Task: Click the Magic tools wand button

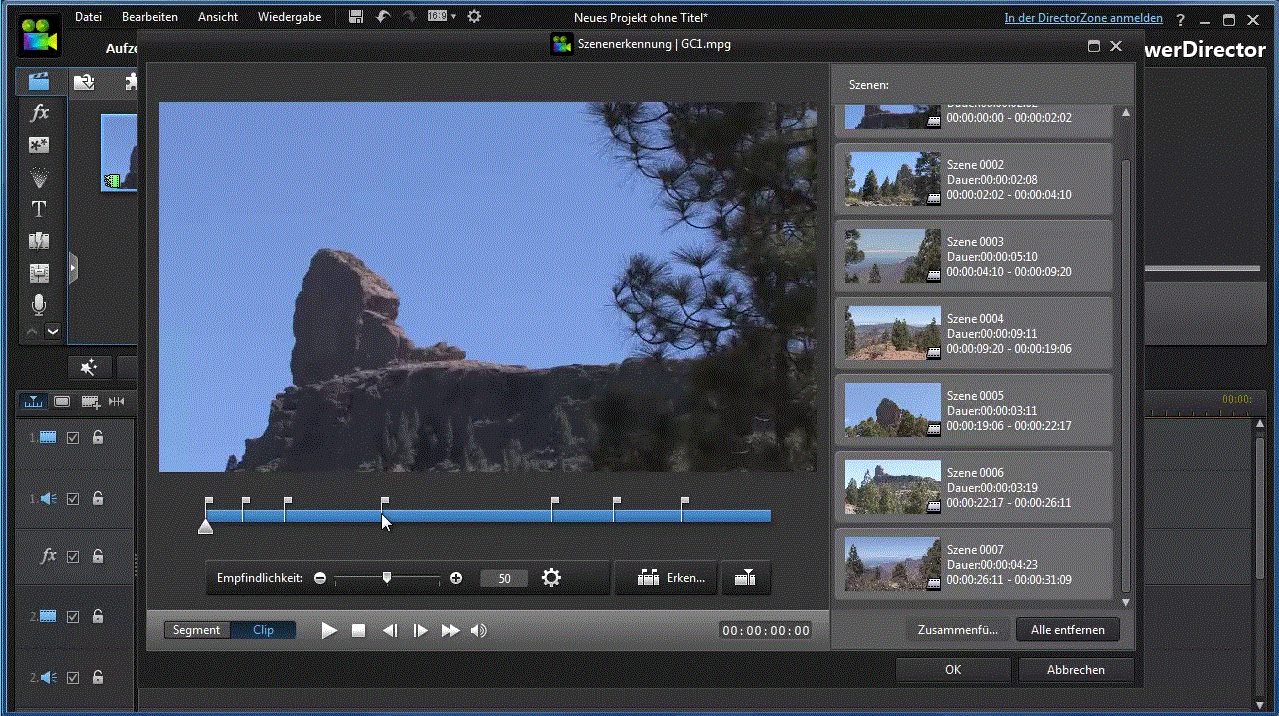Action: 89,368
